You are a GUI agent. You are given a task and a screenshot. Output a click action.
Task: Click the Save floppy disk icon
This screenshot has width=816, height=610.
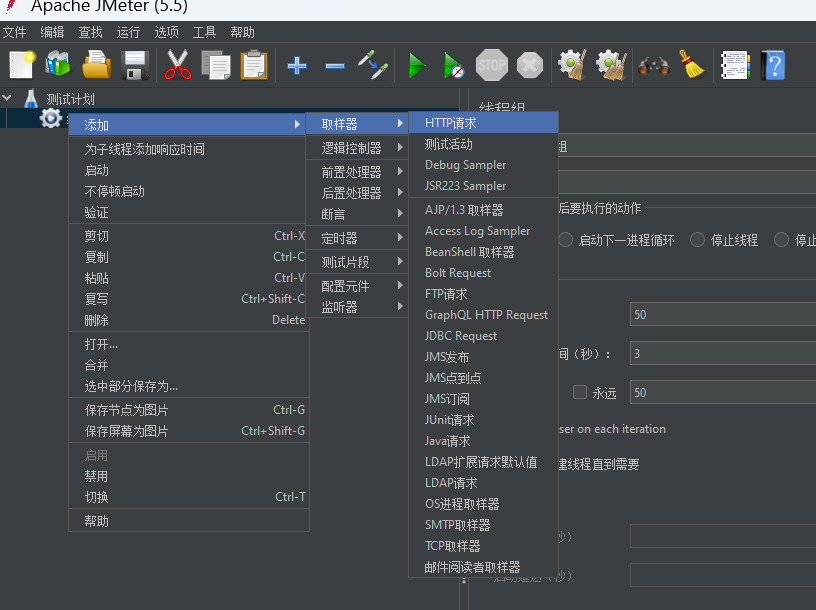(x=135, y=66)
